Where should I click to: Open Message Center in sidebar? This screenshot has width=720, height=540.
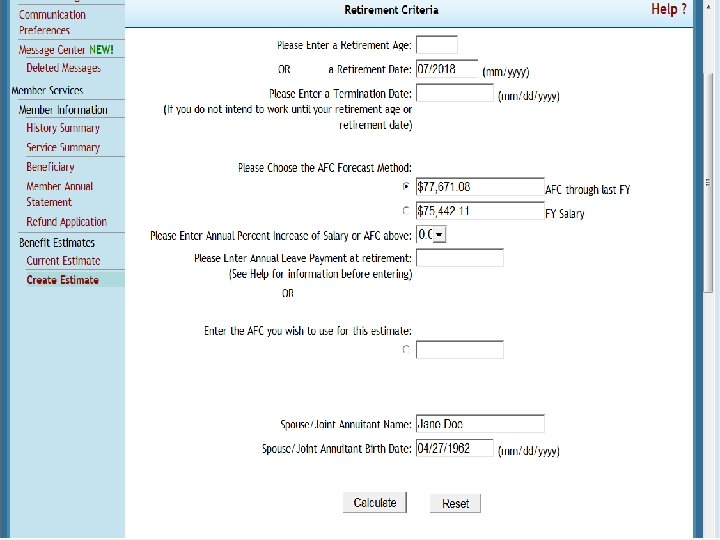click(66, 50)
